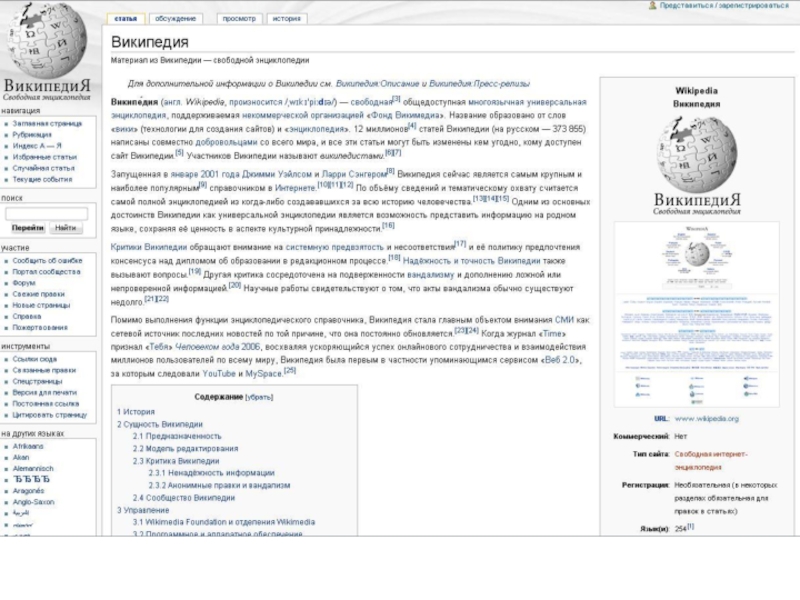Open 'Пожертвования' sidebar link
The height and width of the screenshot is (600, 800).
tap(40, 328)
